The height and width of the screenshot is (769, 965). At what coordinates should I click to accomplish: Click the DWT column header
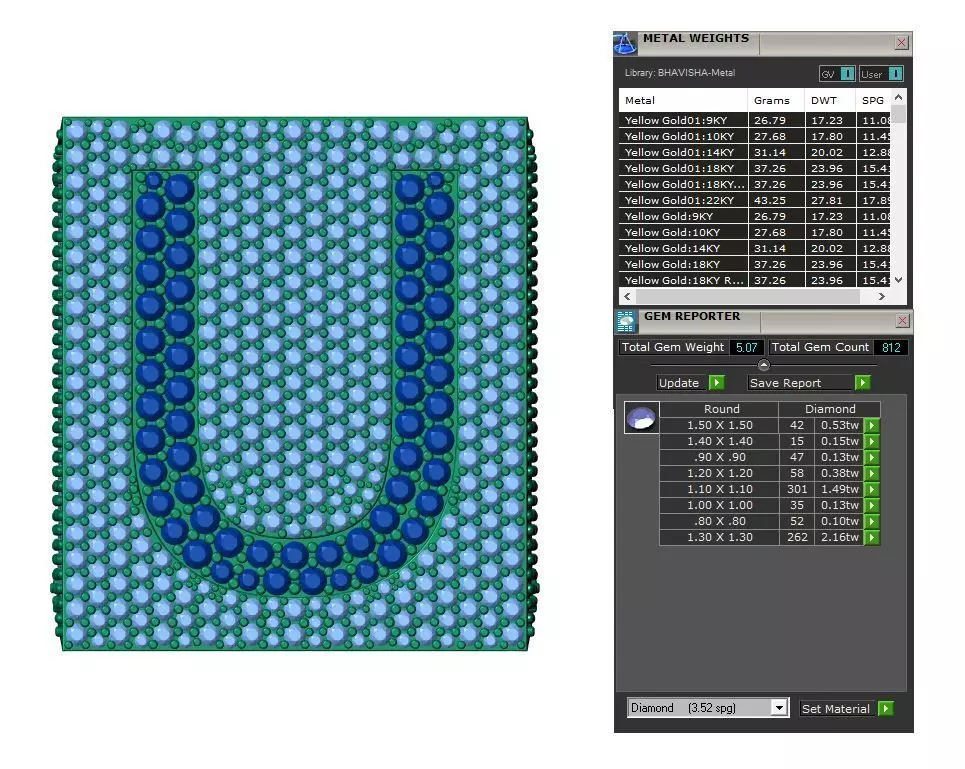click(x=830, y=100)
